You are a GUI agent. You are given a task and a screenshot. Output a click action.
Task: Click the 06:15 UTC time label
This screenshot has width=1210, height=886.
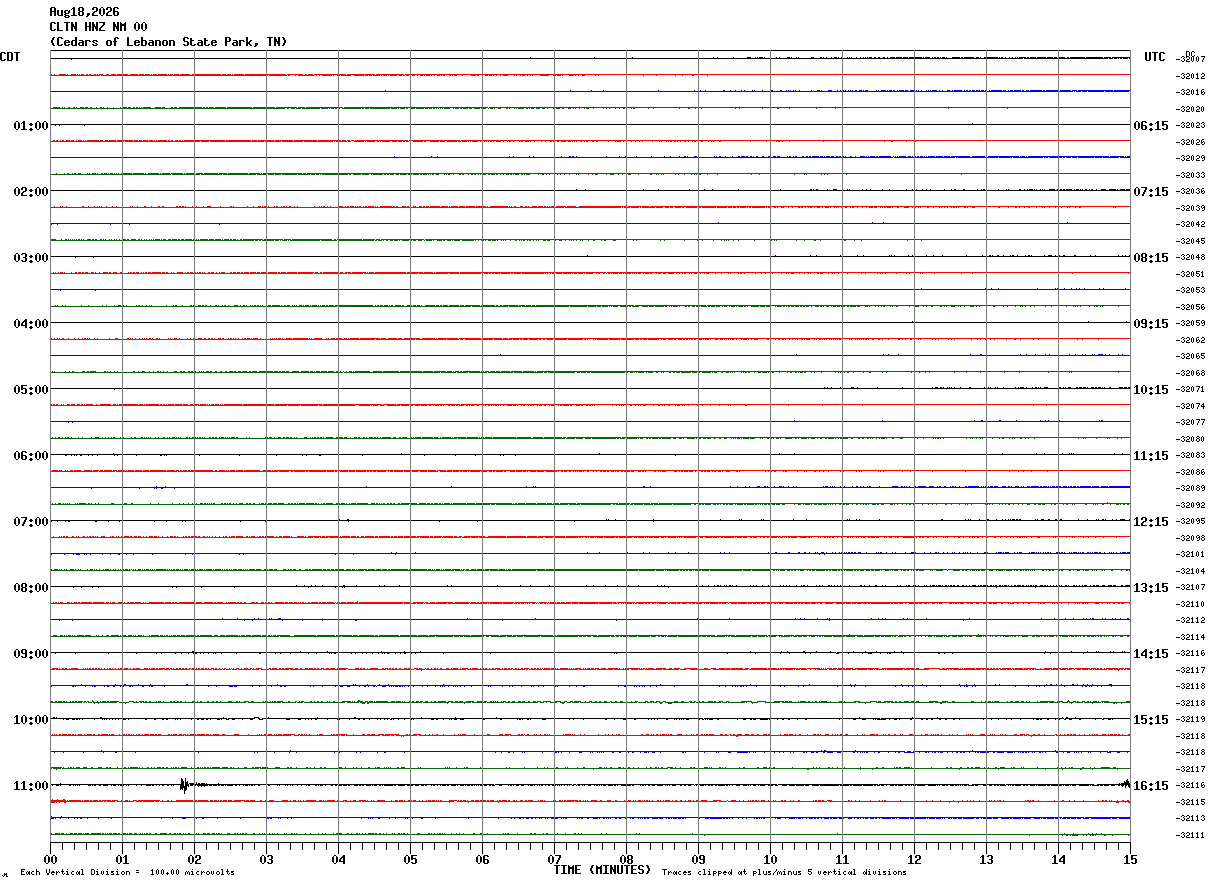point(1150,126)
